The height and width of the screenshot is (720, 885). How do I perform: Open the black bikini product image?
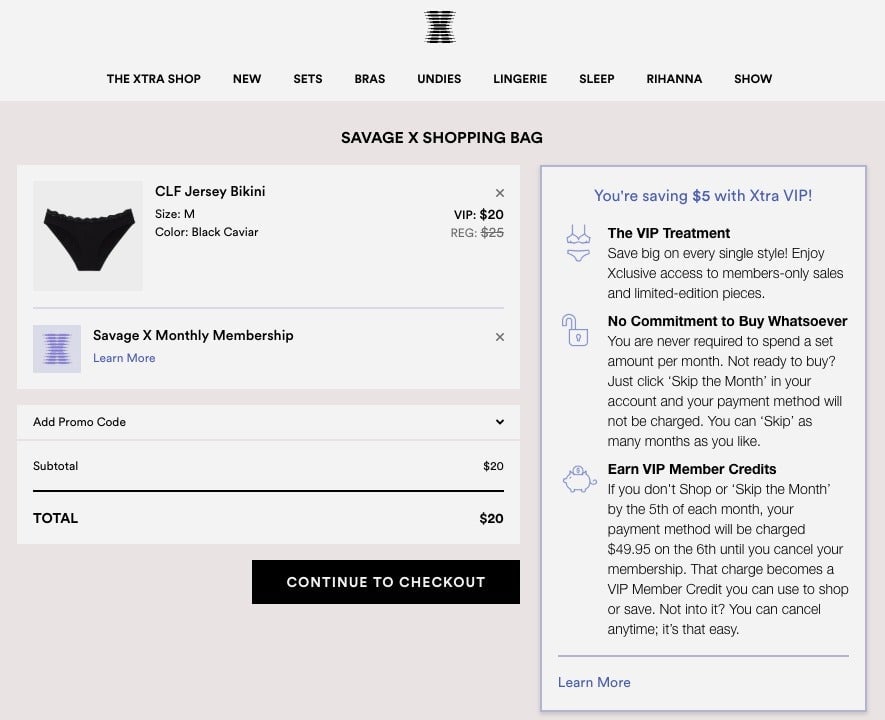pyautogui.click(x=88, y=236)
